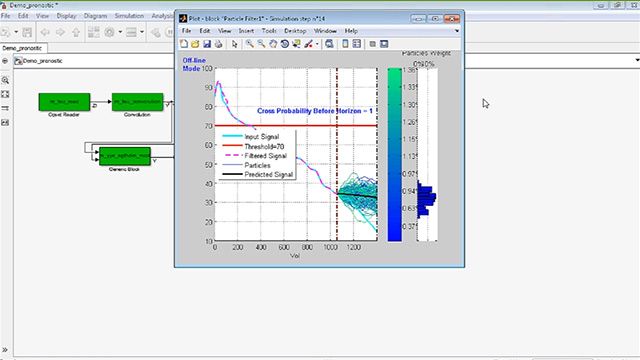Open Desktop menu in Plot window
Viewport: 640px width, 360px height.
(295, 31)
